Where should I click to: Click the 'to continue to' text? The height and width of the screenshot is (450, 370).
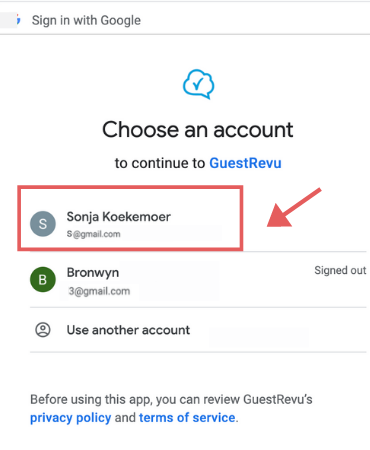[160, 163]
